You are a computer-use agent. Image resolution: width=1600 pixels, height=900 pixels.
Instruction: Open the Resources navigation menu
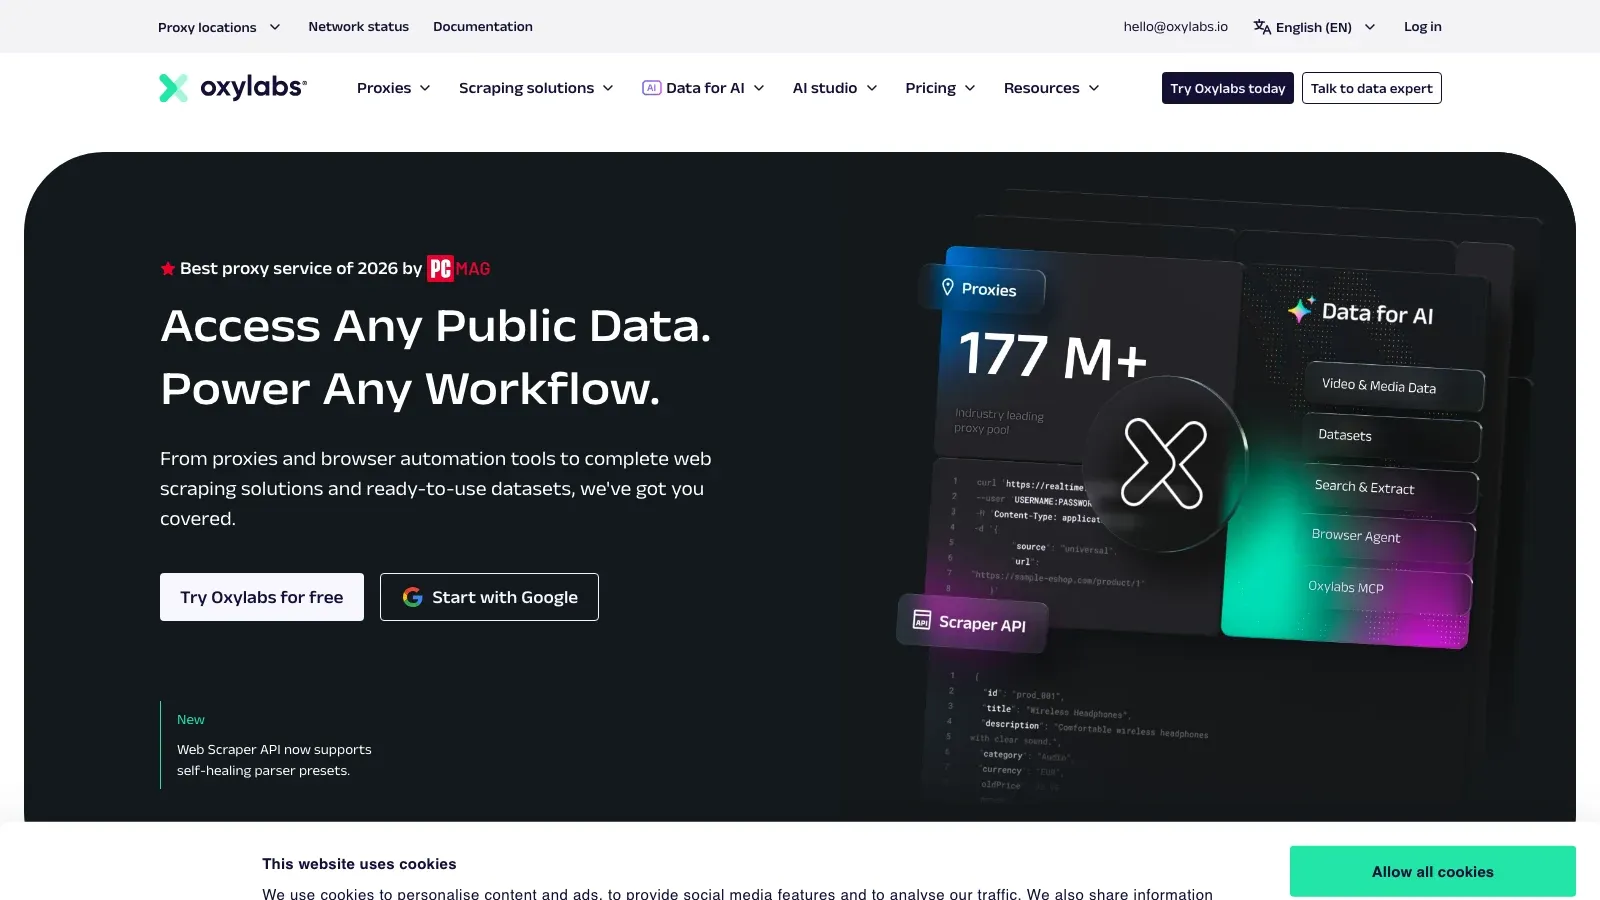(1052, 88)
